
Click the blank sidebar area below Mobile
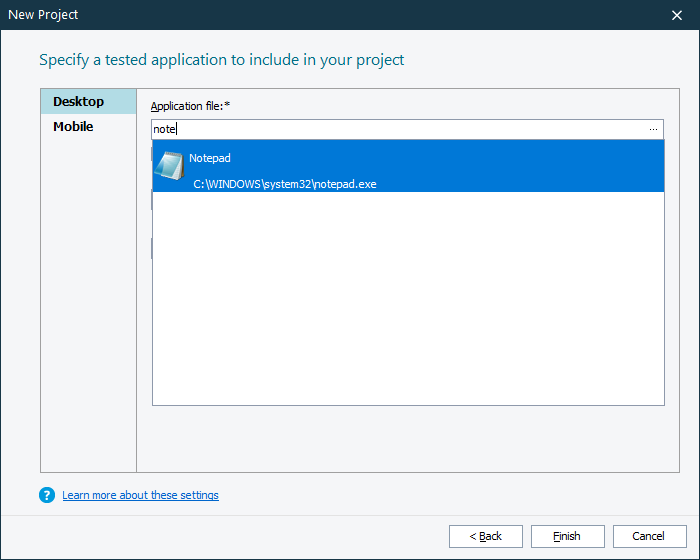coord(88,300)
